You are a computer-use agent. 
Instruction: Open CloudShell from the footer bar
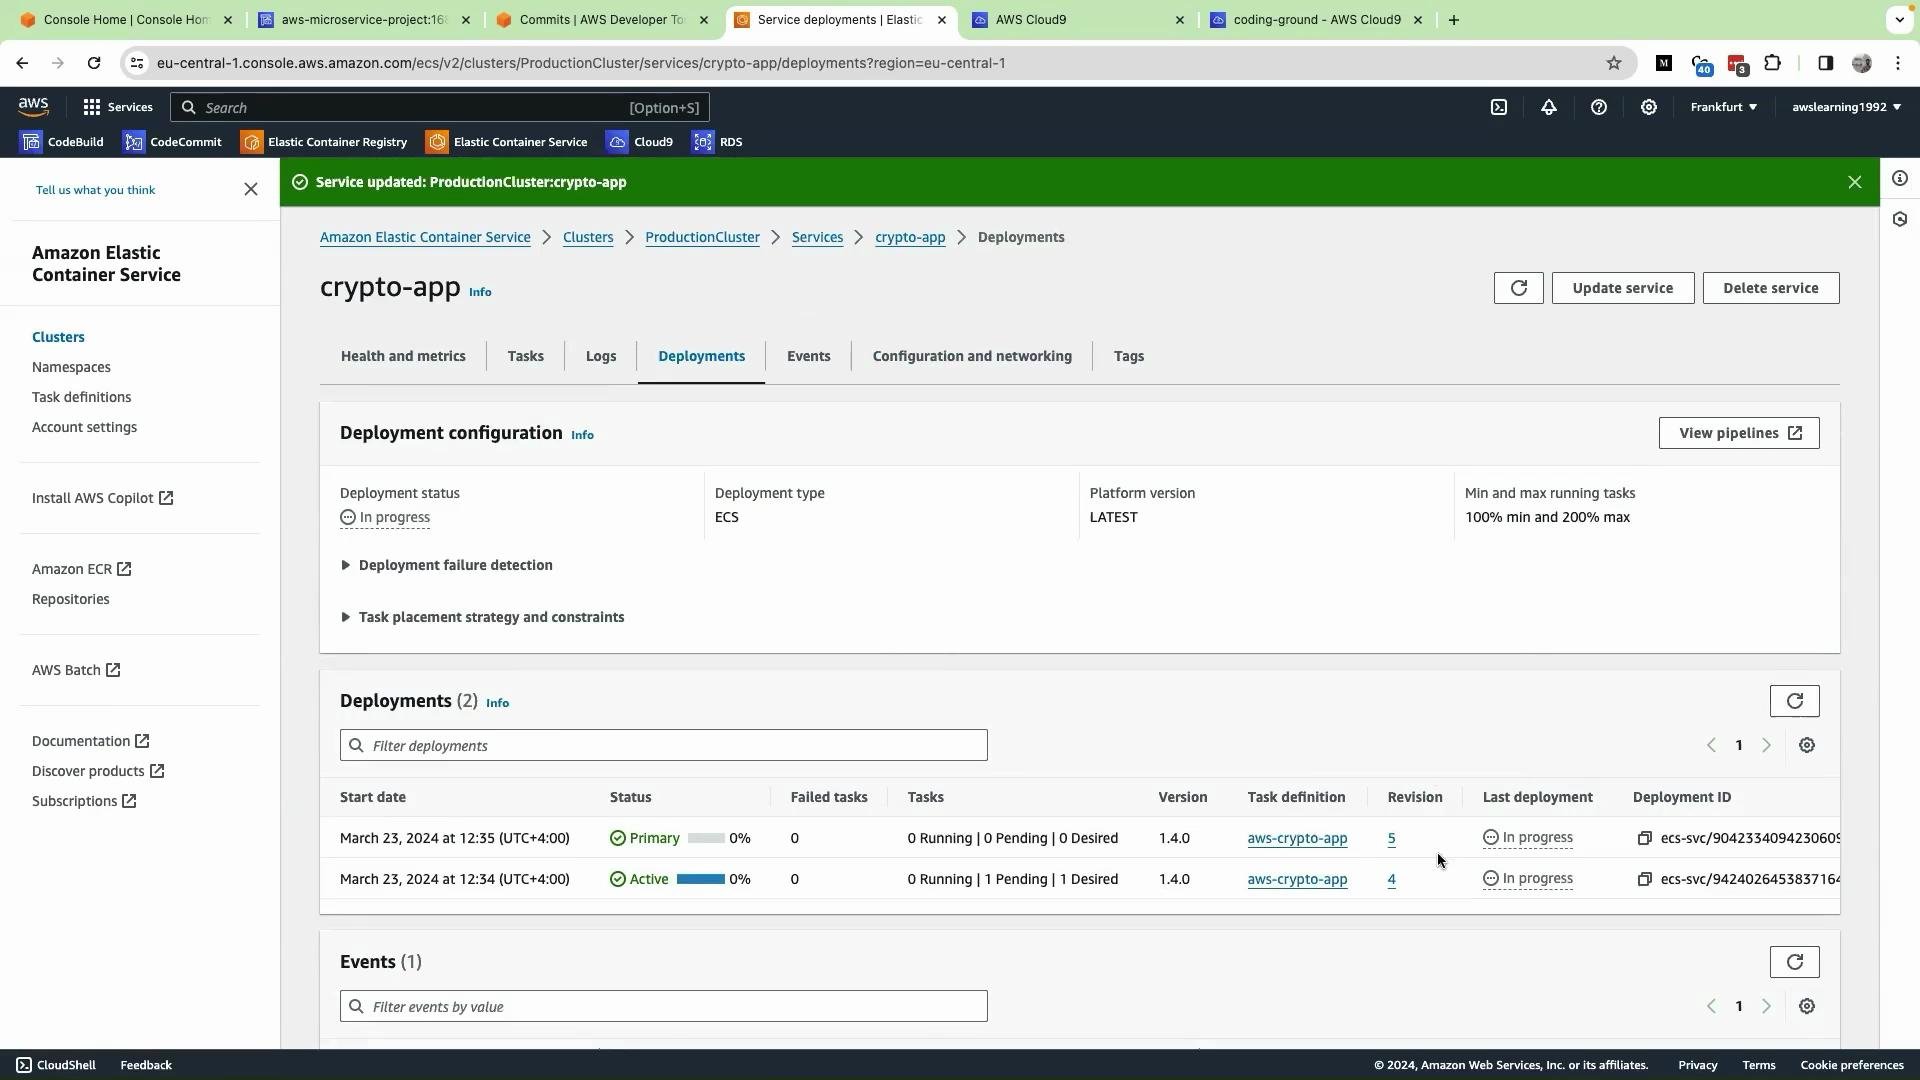point(56,1065)
